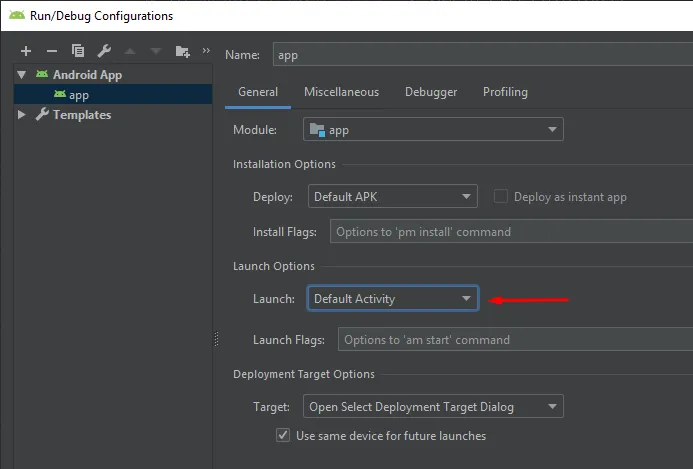Screen dimensions: 693x469
Task: Click the copy configuration icon
Action: [x=78, y=51]
